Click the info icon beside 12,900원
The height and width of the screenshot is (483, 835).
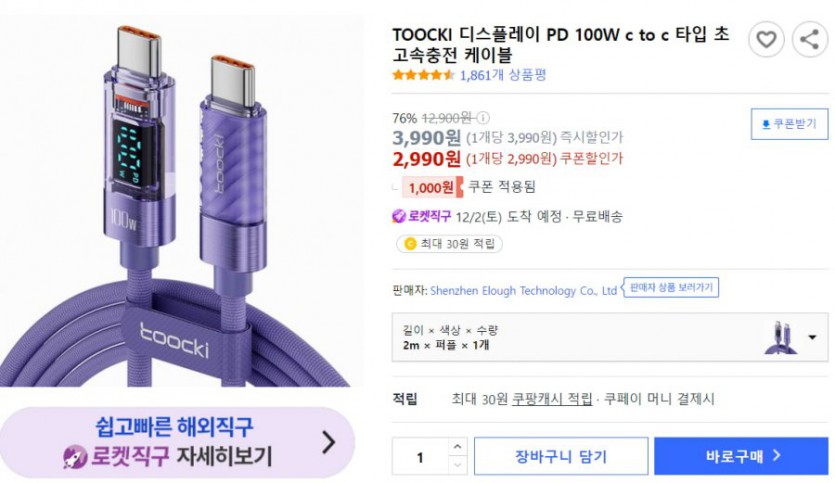(x=483, y=117)
